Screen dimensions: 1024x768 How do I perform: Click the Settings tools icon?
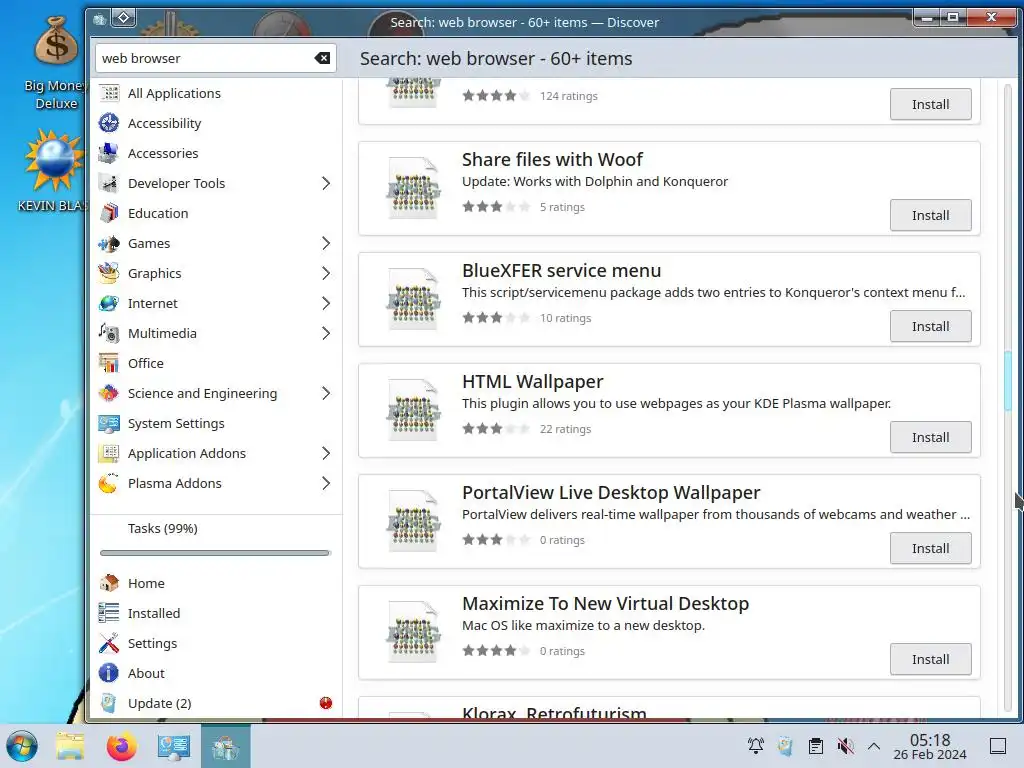coord(109,643)
